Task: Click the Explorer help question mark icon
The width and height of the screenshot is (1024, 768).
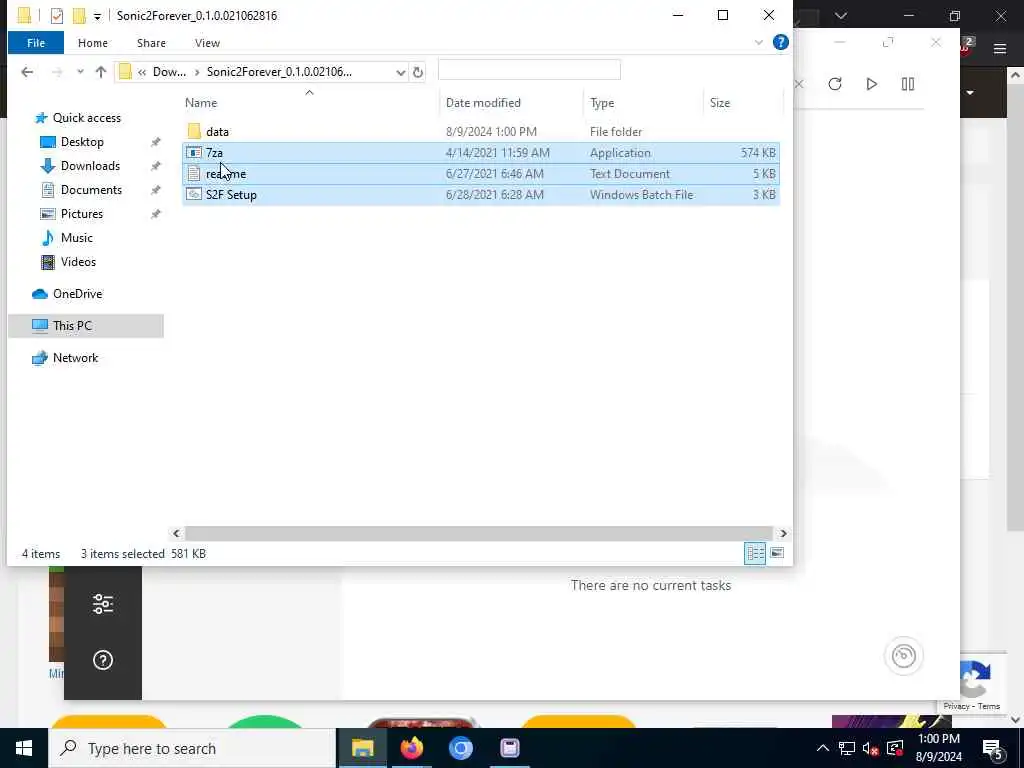Action: click(780, 42)
